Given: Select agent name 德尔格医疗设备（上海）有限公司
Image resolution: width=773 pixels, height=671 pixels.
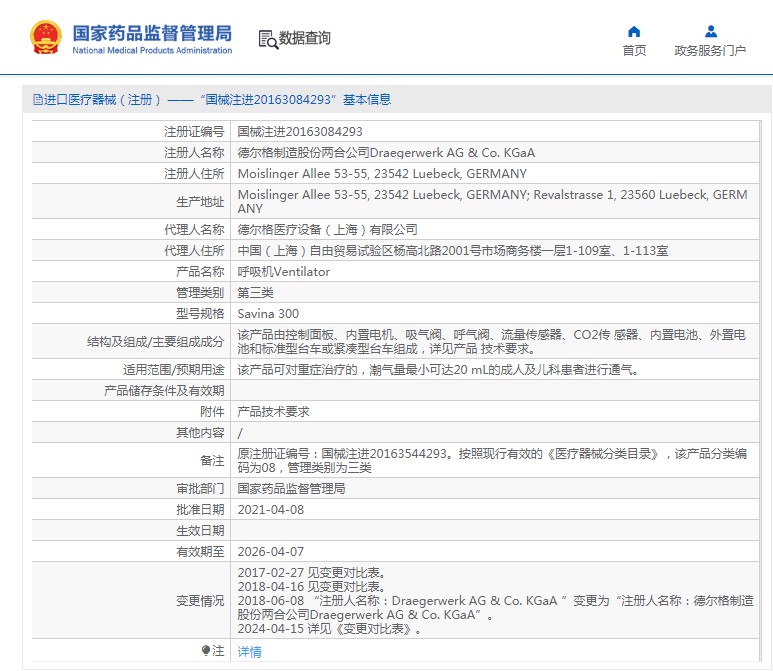Looking at the screenshot, I should [327, 230].
